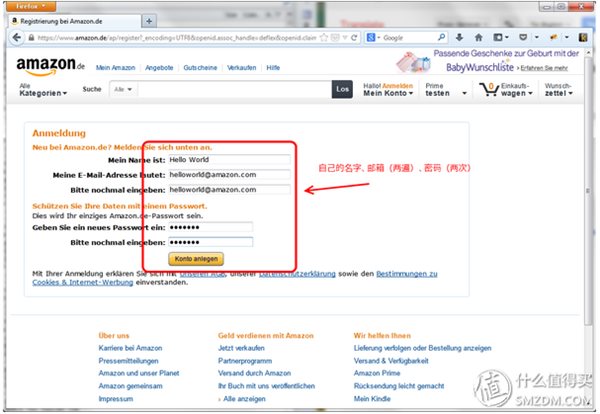Go to the Home page icon
This screenshot has width=600, height=414.
click(478, 37)
